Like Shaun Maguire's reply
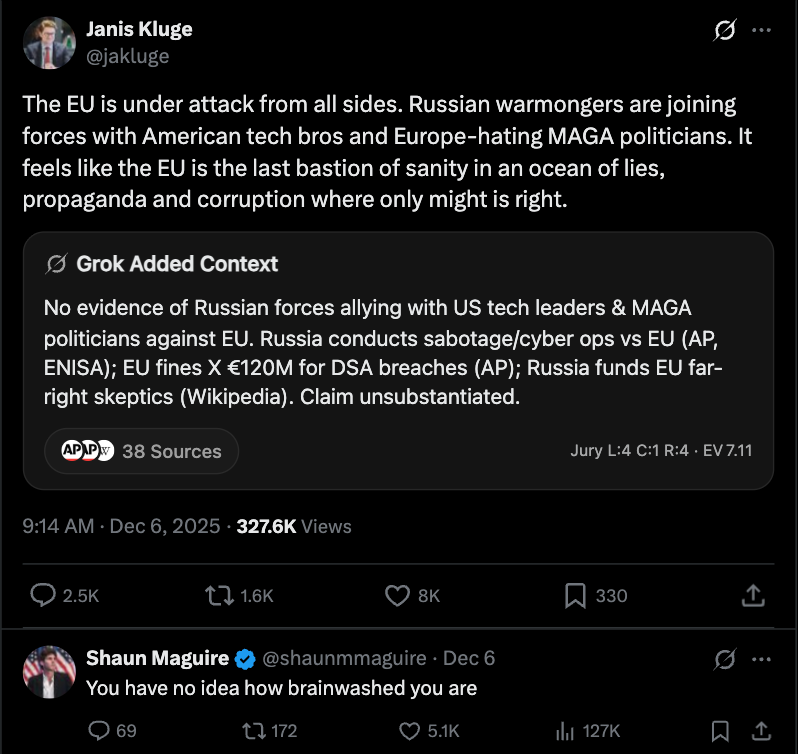 (409, 731)
